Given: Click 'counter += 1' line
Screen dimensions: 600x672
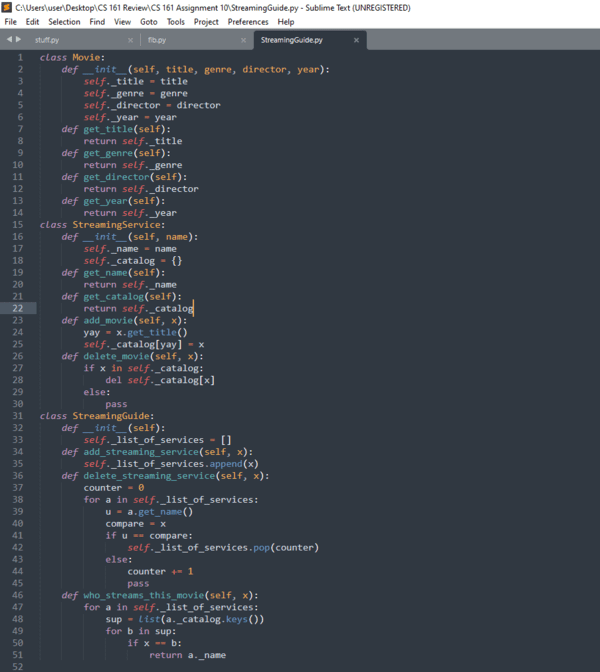Looking at the screenshot, I should click(160, 572).
